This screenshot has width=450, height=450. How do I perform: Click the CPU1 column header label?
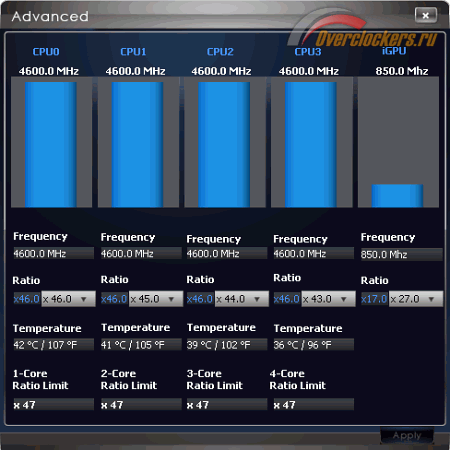(x=133, y=52)
